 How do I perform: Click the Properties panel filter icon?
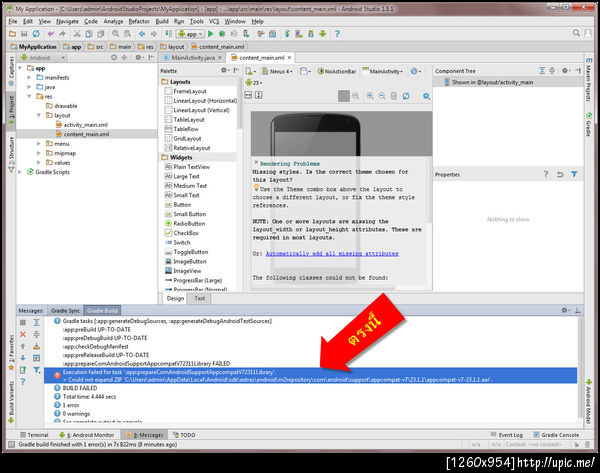574,175
